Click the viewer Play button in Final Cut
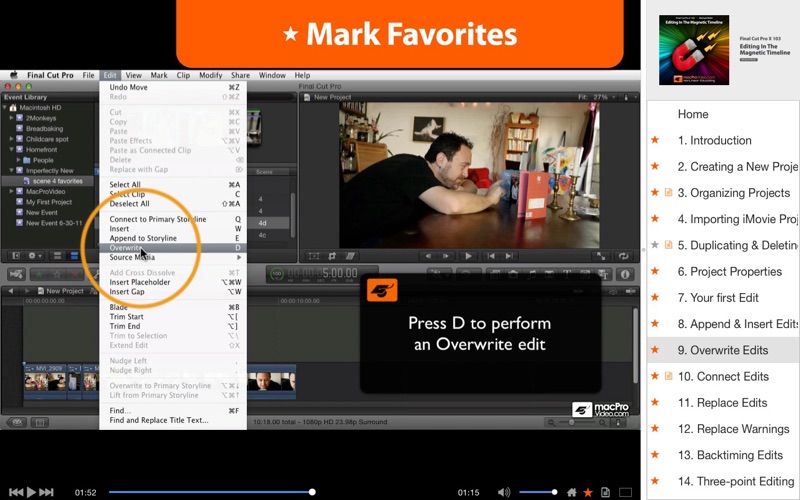This screenshot has width=800, height=500. coord(468,256)
